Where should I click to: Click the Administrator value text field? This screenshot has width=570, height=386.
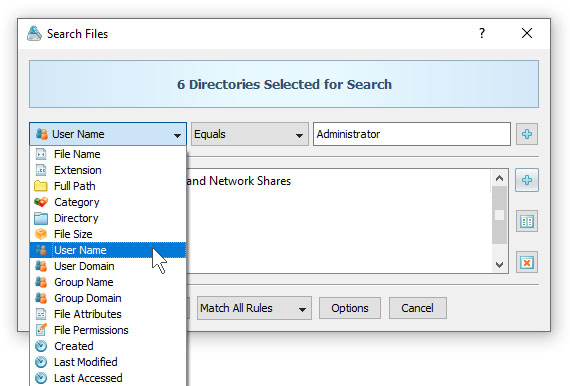(x=412, y=134)
